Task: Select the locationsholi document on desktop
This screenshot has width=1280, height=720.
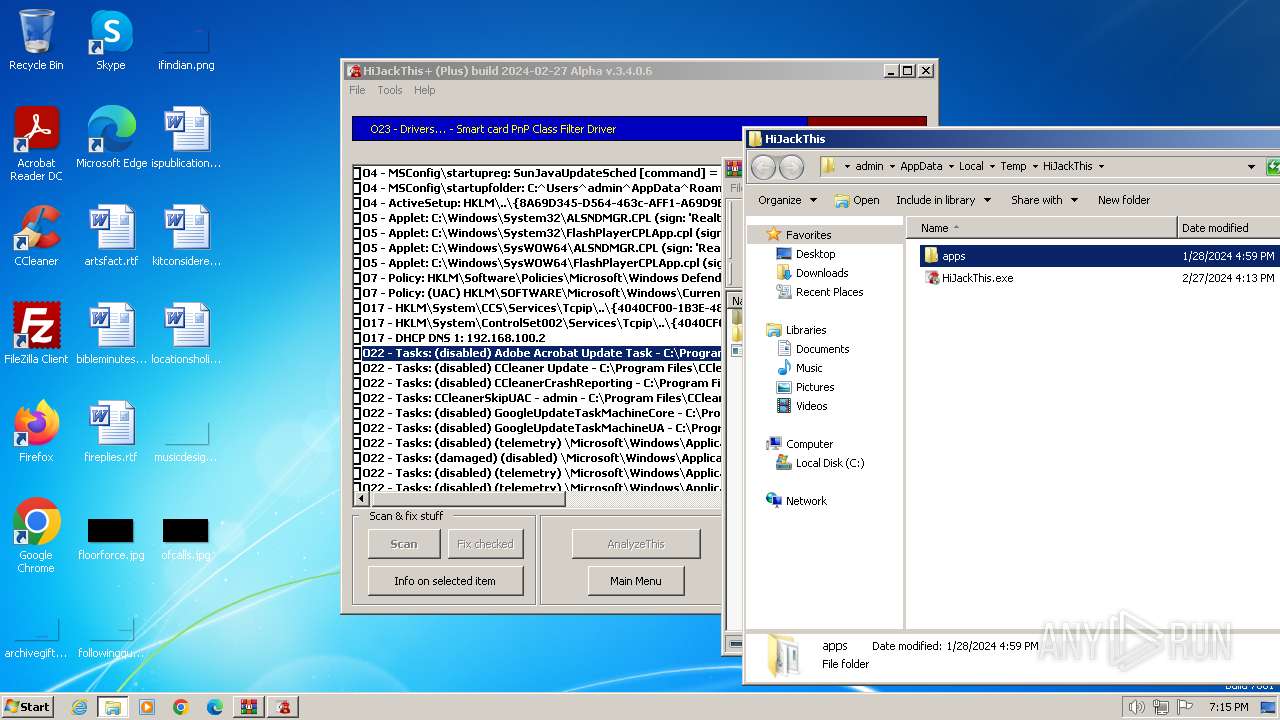Action: (x=186, y=334)
